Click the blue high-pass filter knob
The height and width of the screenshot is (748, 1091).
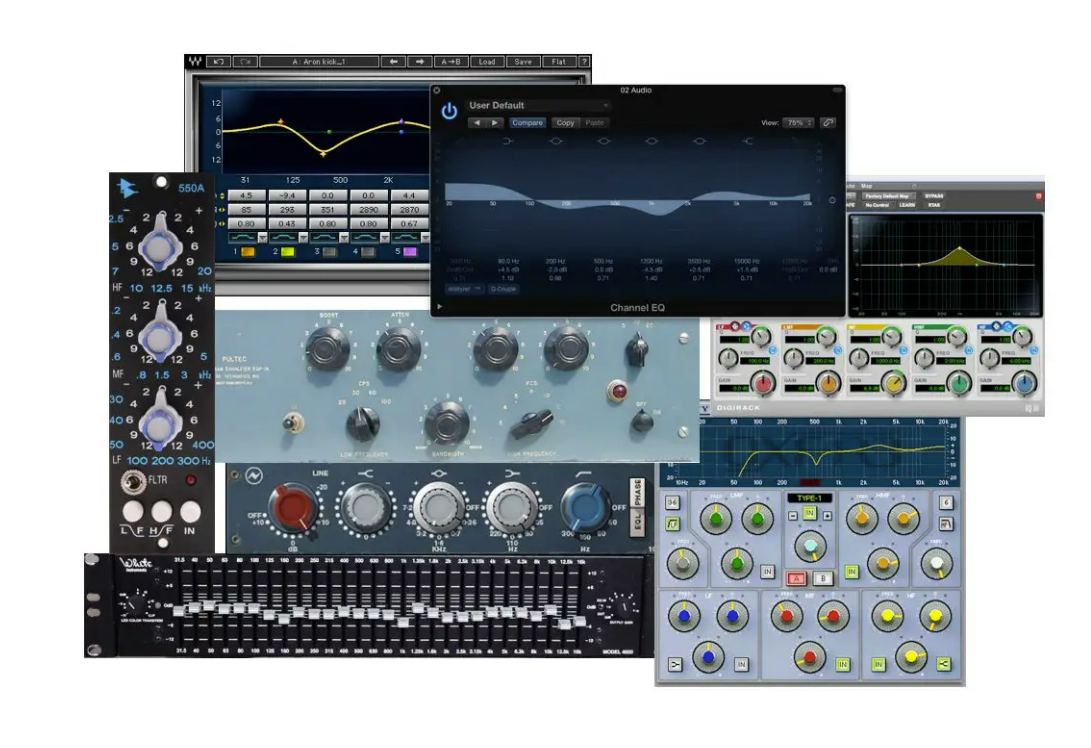(x=585, y=507)
